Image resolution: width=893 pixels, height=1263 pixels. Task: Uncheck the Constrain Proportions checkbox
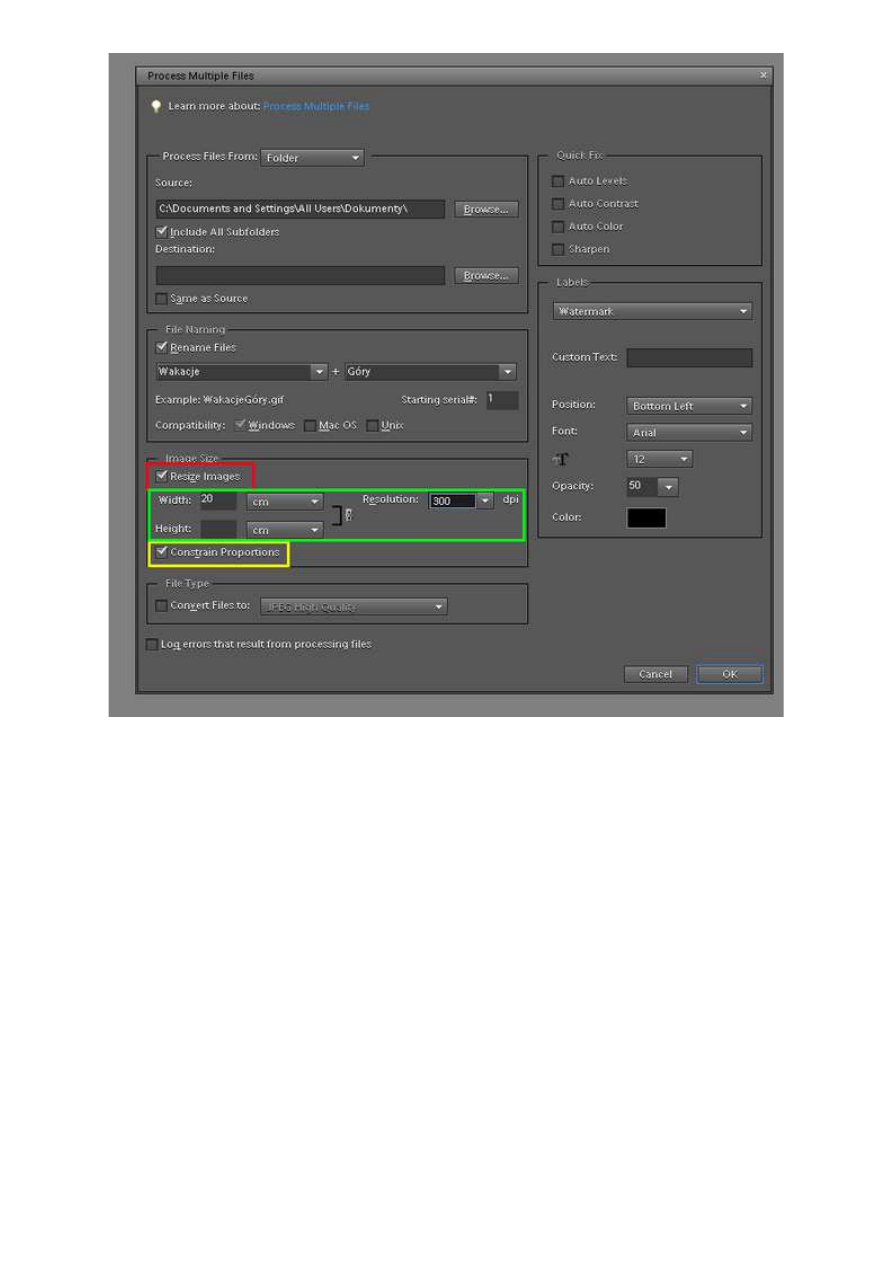(x=162, y=552)
